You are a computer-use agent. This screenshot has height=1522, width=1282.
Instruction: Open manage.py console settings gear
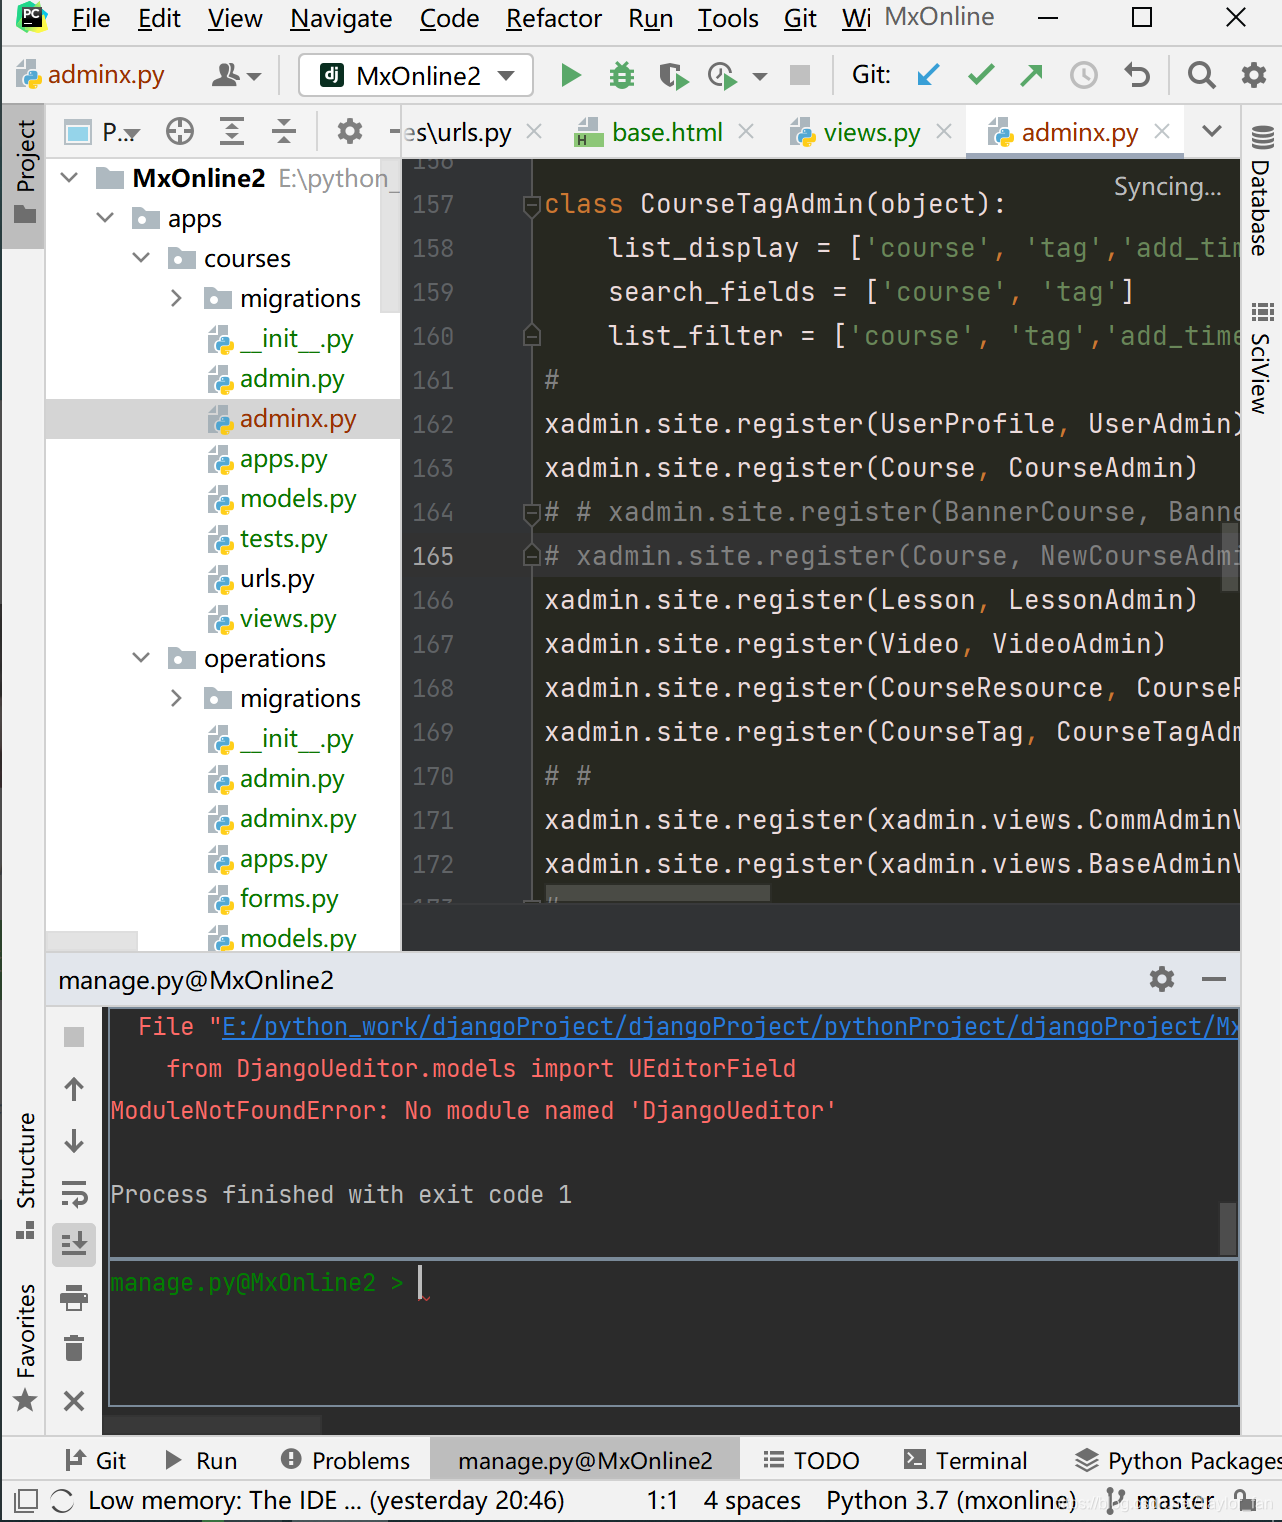1162,979
